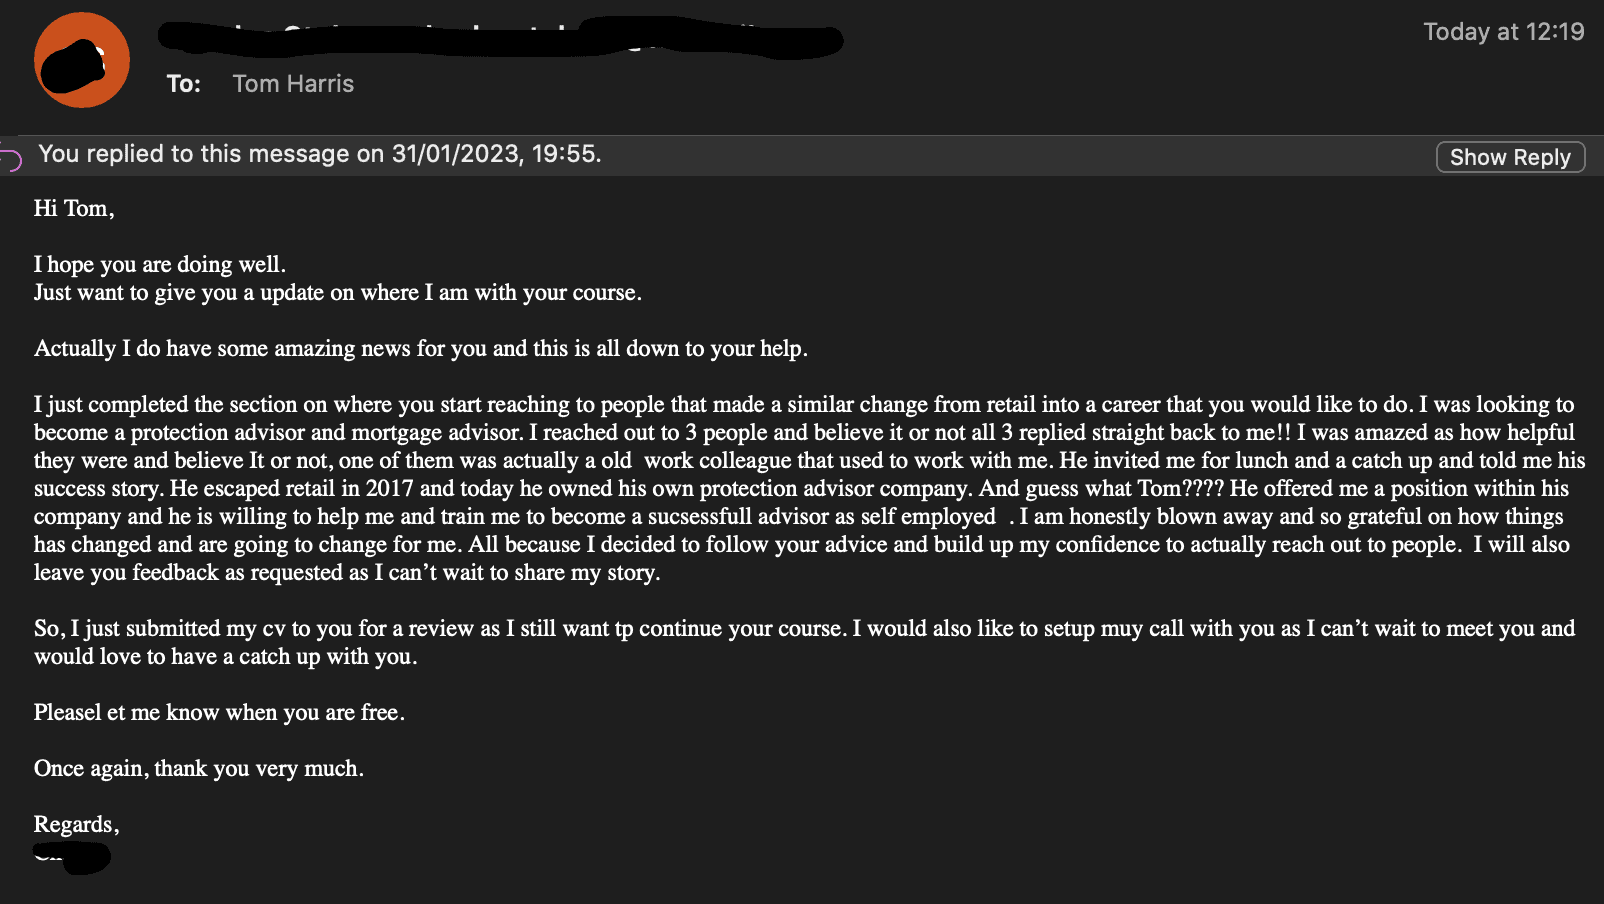Viewport: 1604px width, 904px height.
Task: Click the 'To:' field label
Action: point(184,84)
